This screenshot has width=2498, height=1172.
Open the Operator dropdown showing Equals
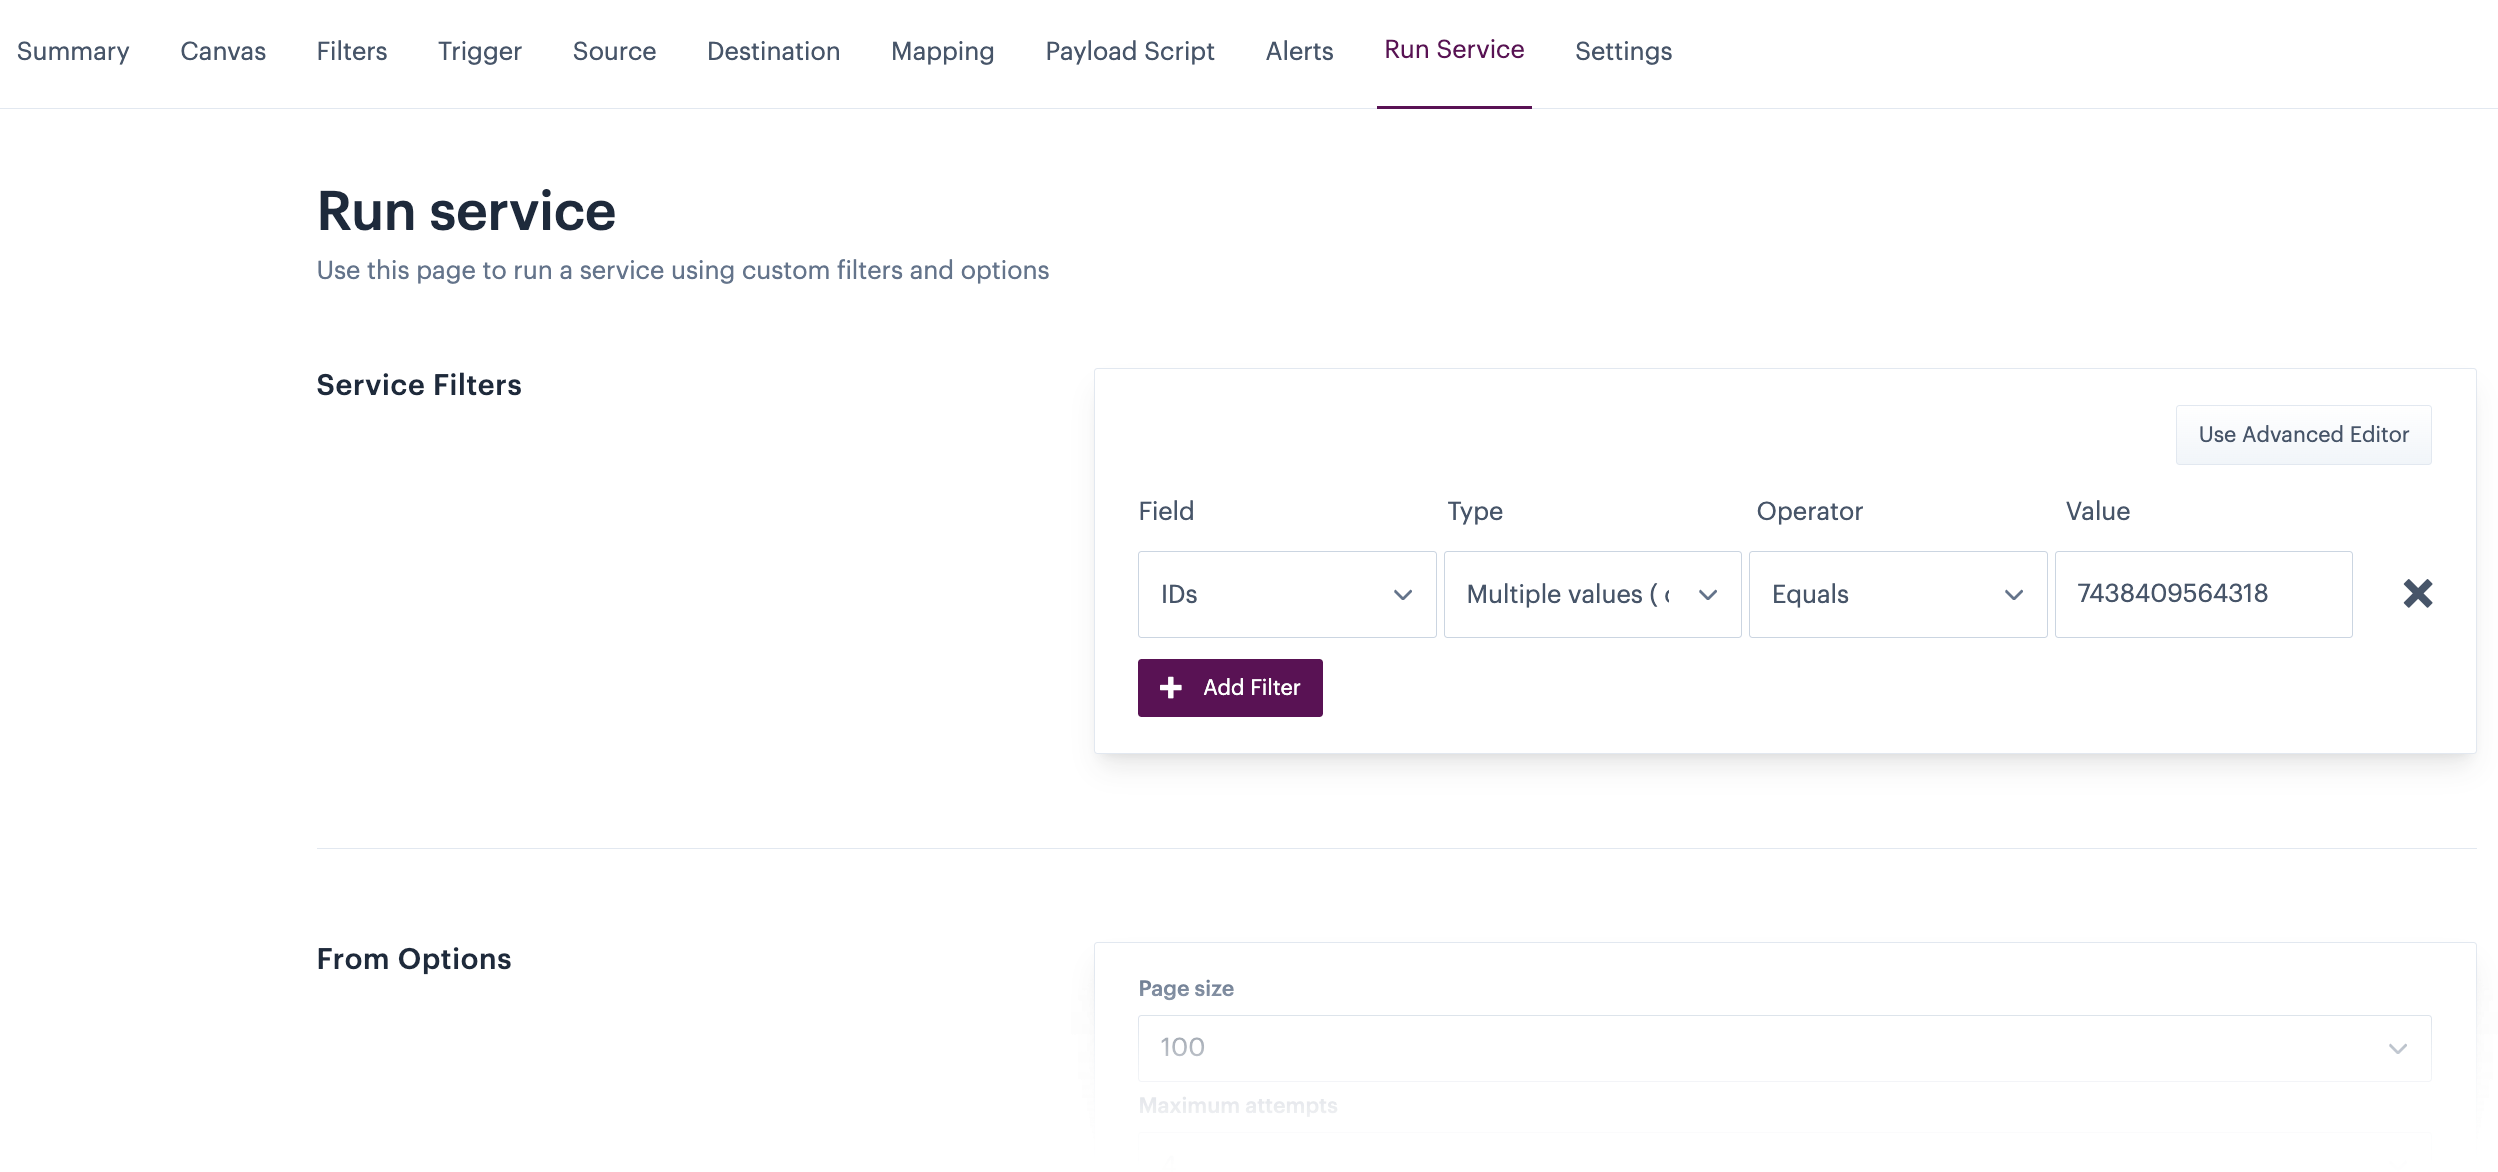click(x=1896, y=595)
